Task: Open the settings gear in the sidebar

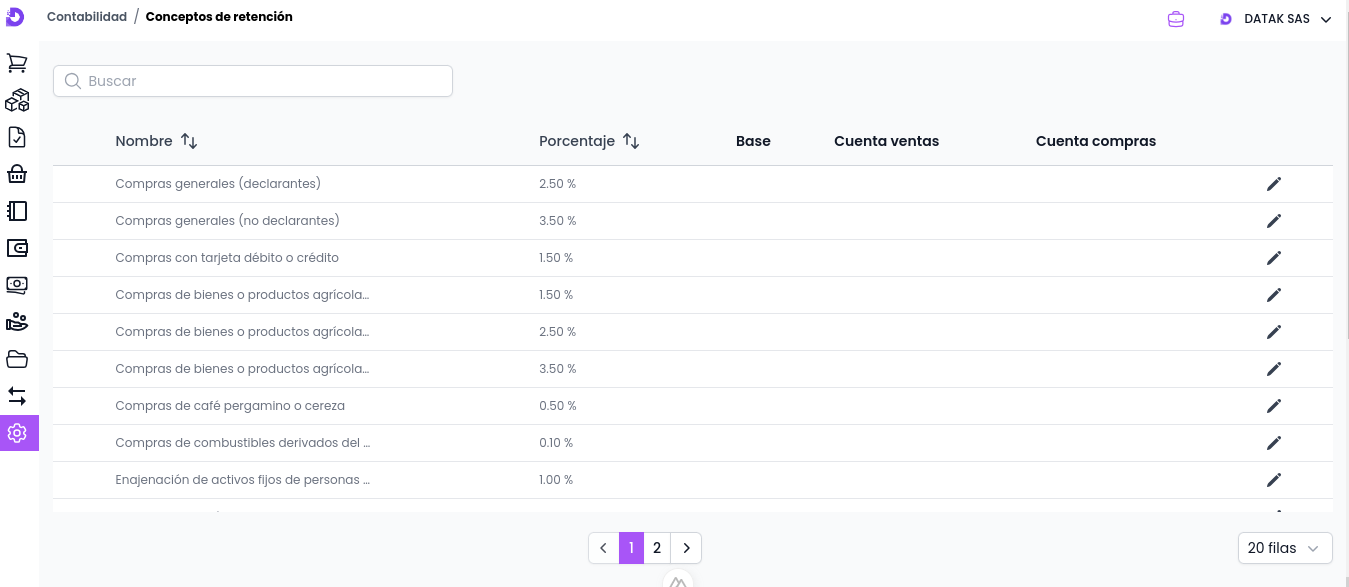Action: (17, 433)
